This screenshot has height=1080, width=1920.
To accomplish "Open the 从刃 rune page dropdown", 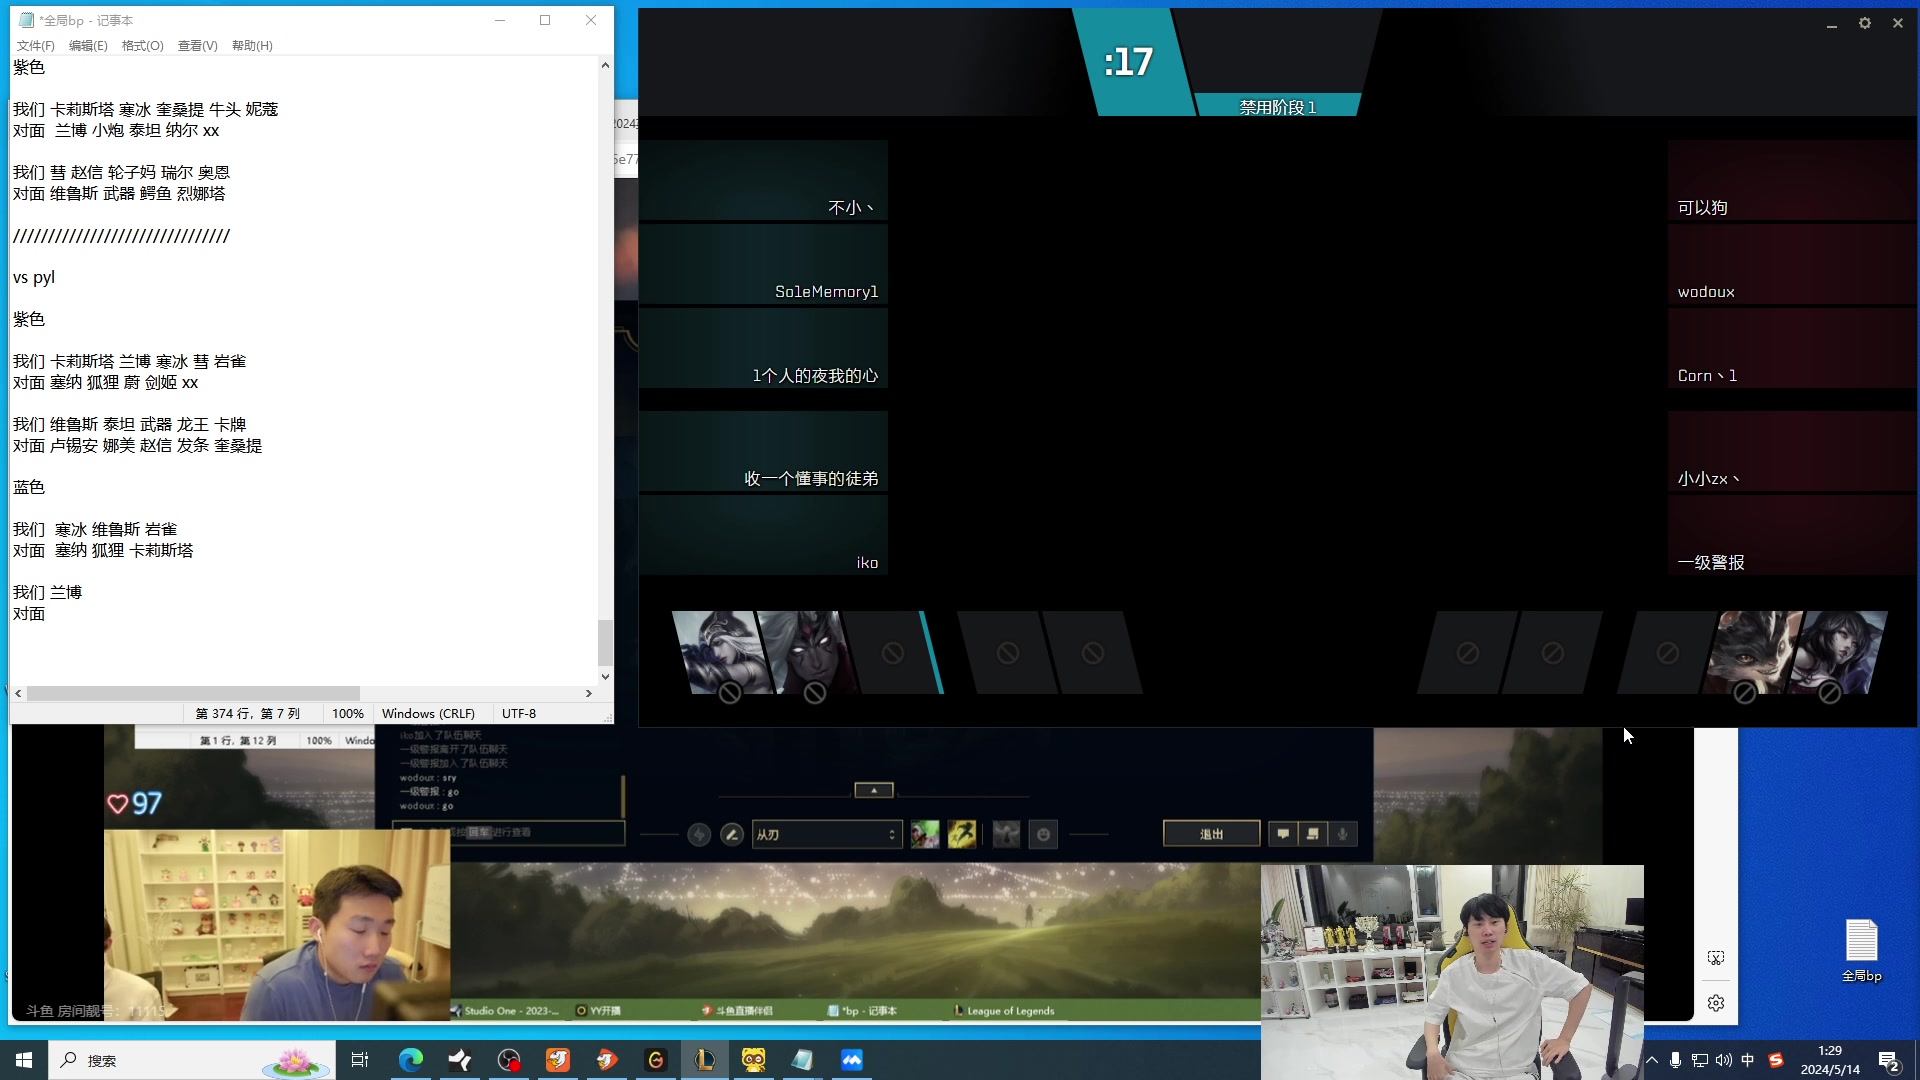I will tap(827, 834).
